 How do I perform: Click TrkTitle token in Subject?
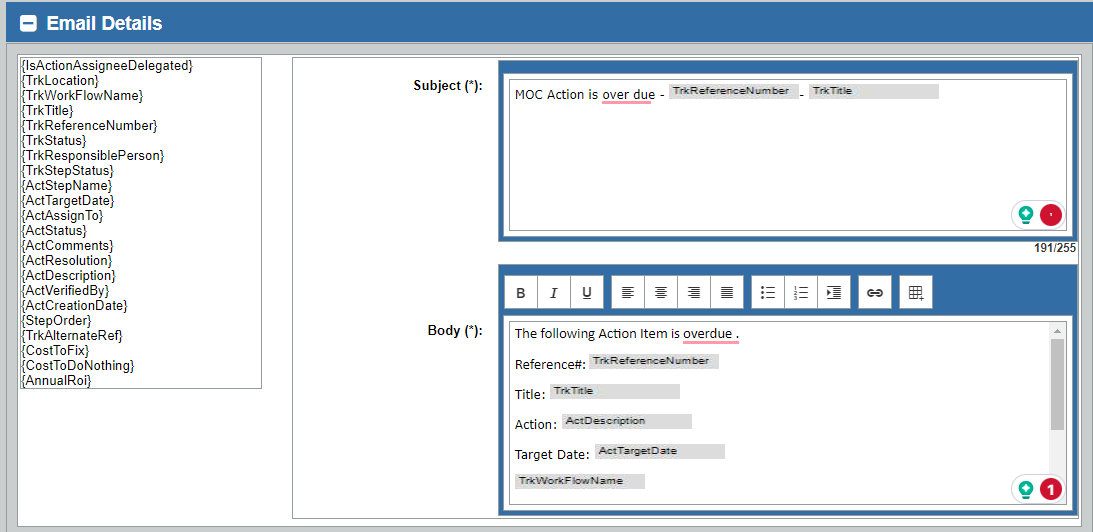pyautogui.click(x=873, y=91)
